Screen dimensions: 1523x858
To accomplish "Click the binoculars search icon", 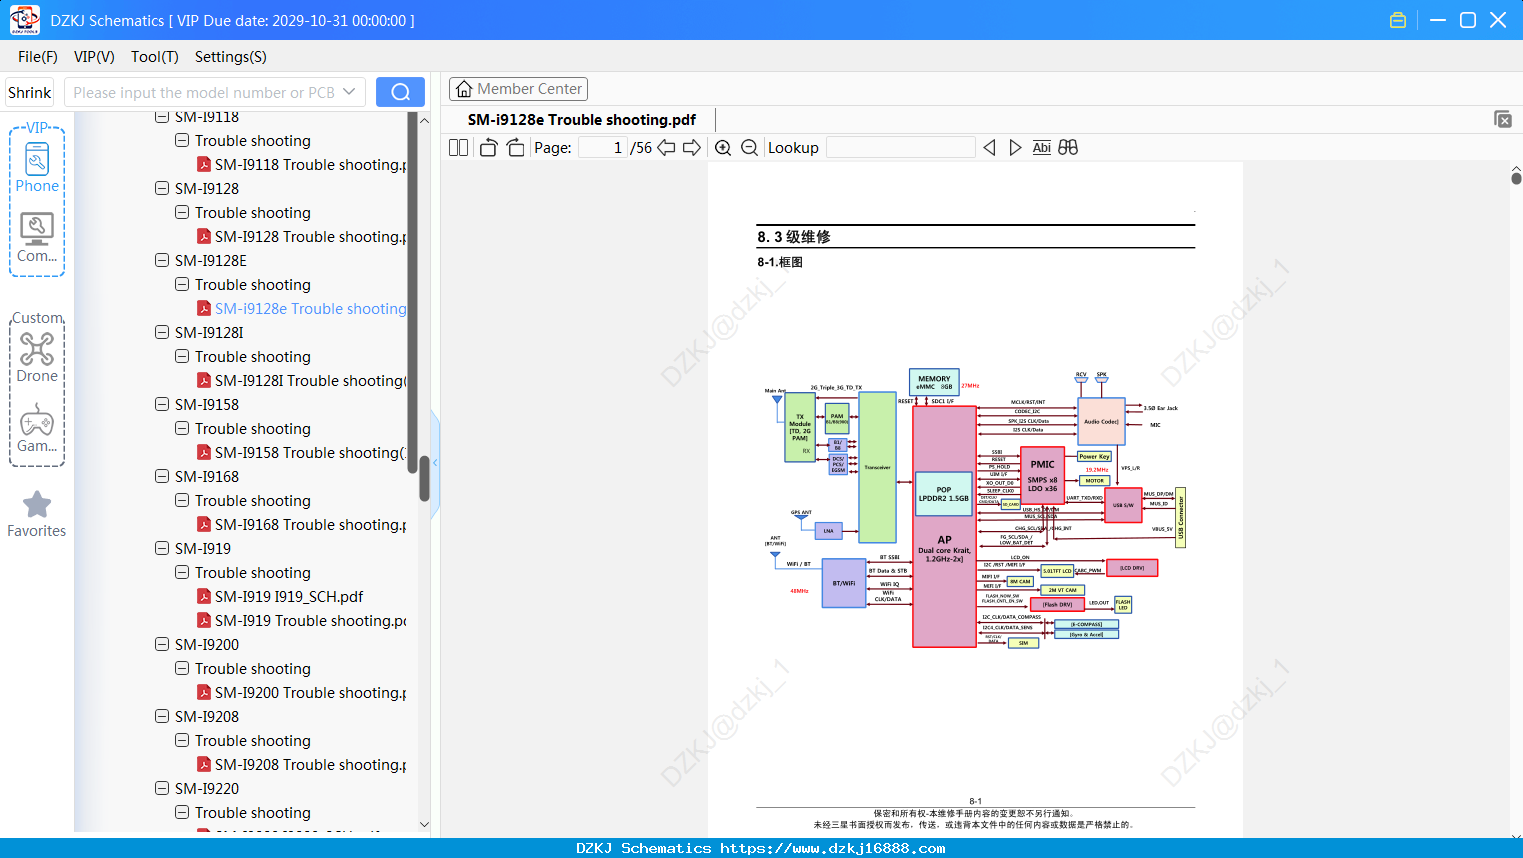I will pos(1068,148).
